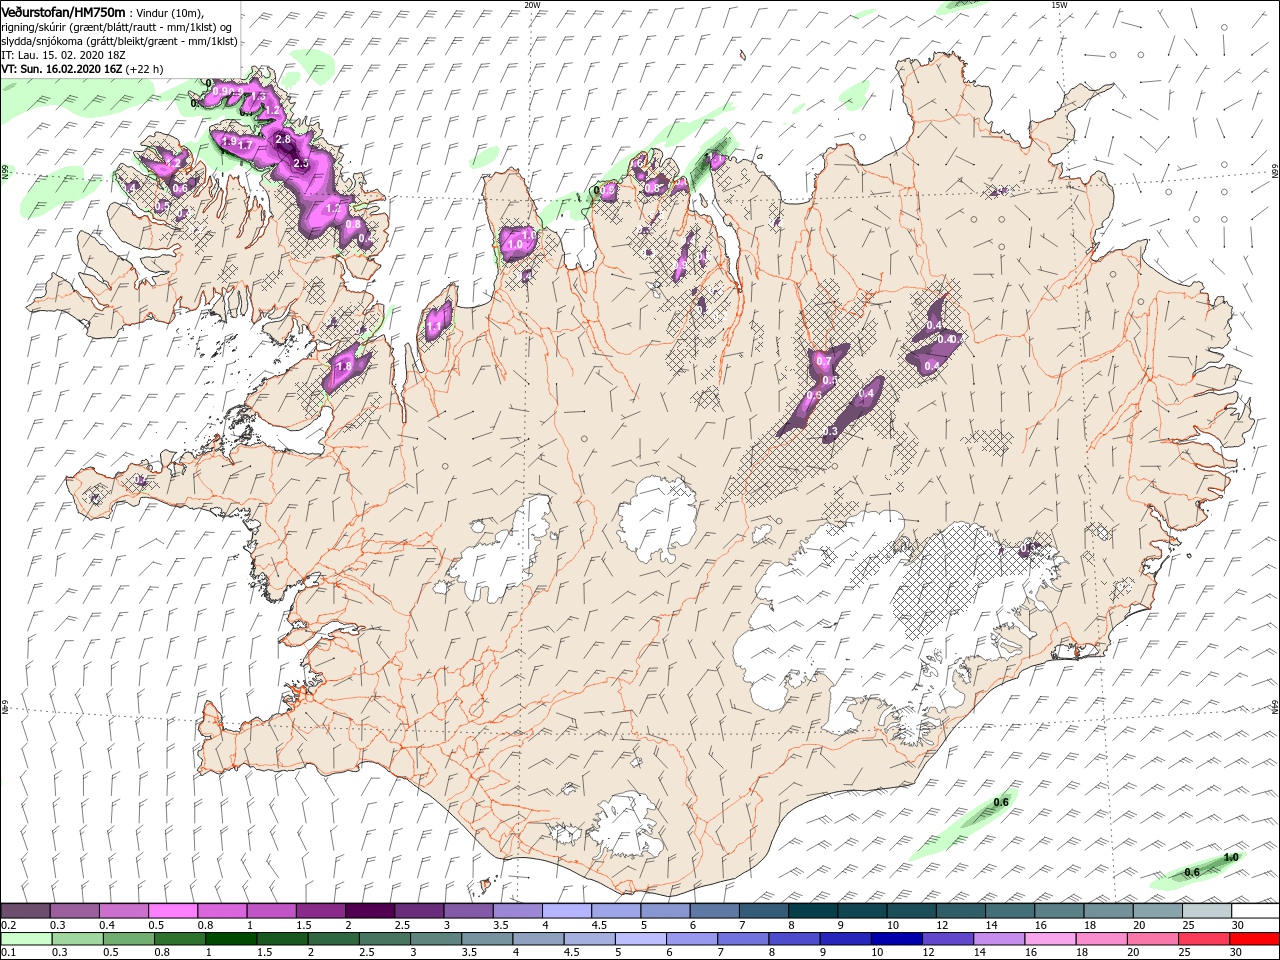This screenshot has width=1280, height=960.
Task: Pick the violet swatch labelled 14 in the bottom scale
Action: [x=998, y=939]
